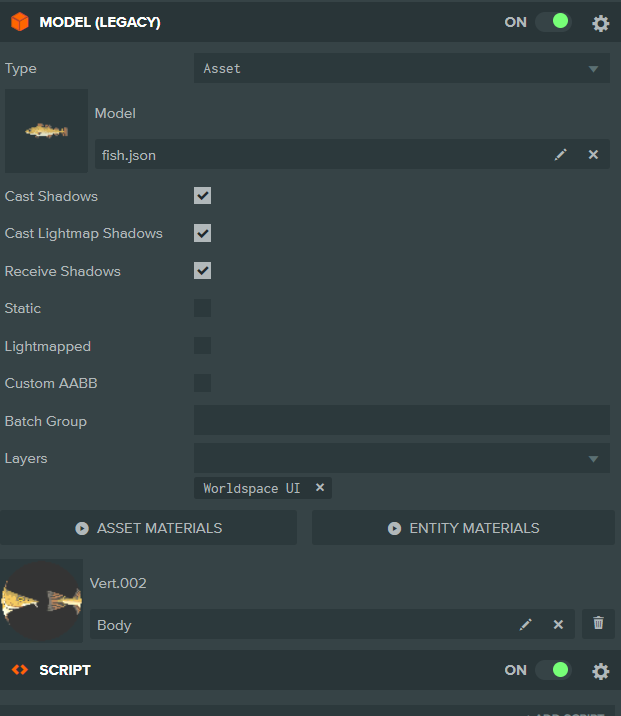Click the orange Model component cube icon

pos(20,22)
